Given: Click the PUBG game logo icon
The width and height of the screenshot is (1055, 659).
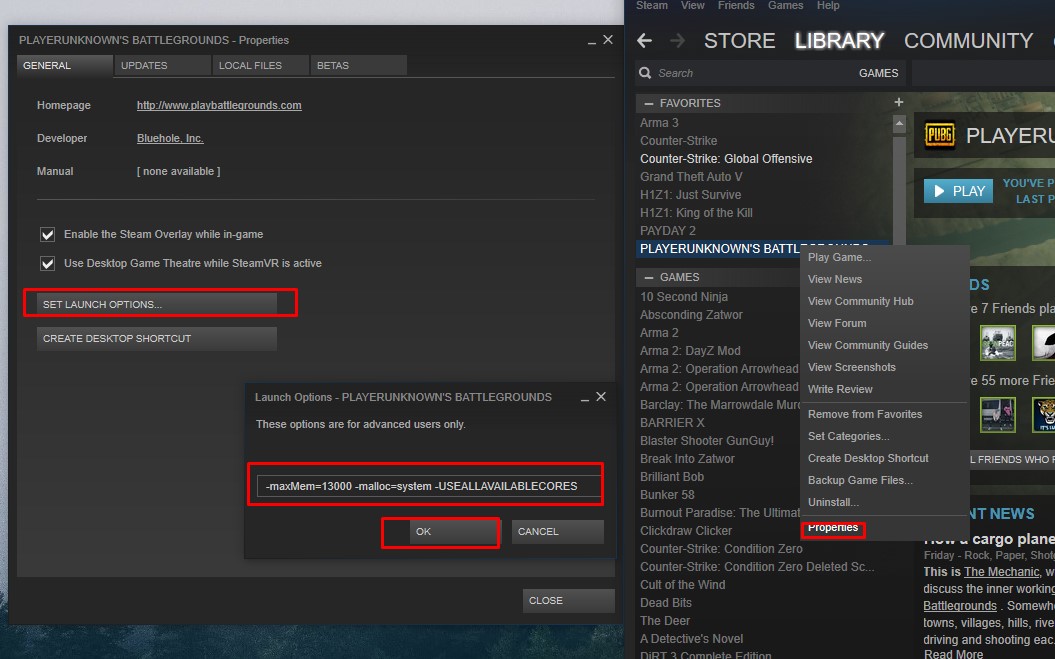Looking at the screenshot, I should 939,135.
